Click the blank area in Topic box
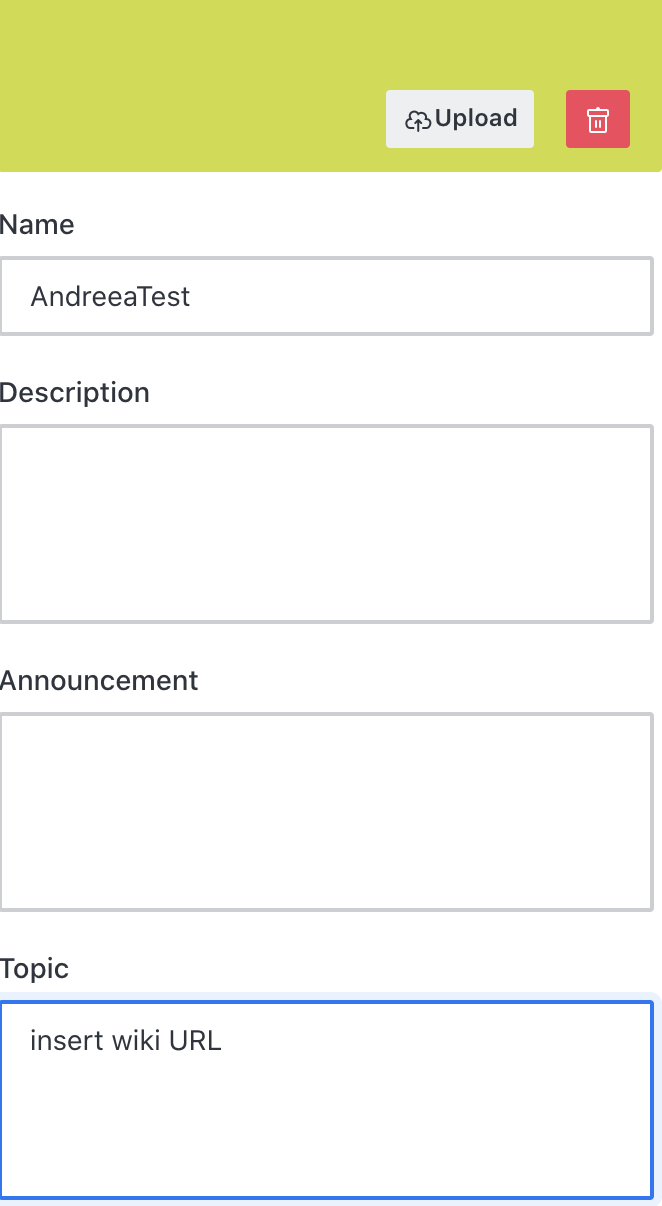Screen dimensions: 662x1206 (326, 1130)
